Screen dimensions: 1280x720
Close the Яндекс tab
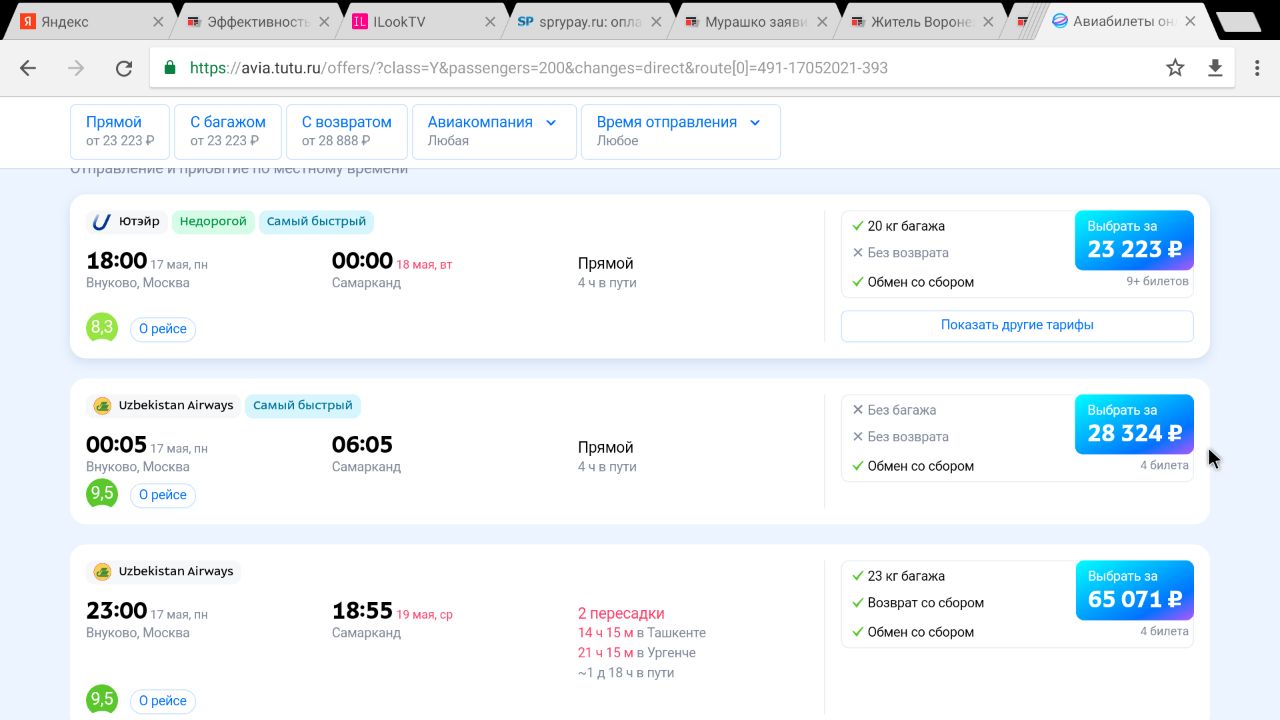(x=158, y=21)
